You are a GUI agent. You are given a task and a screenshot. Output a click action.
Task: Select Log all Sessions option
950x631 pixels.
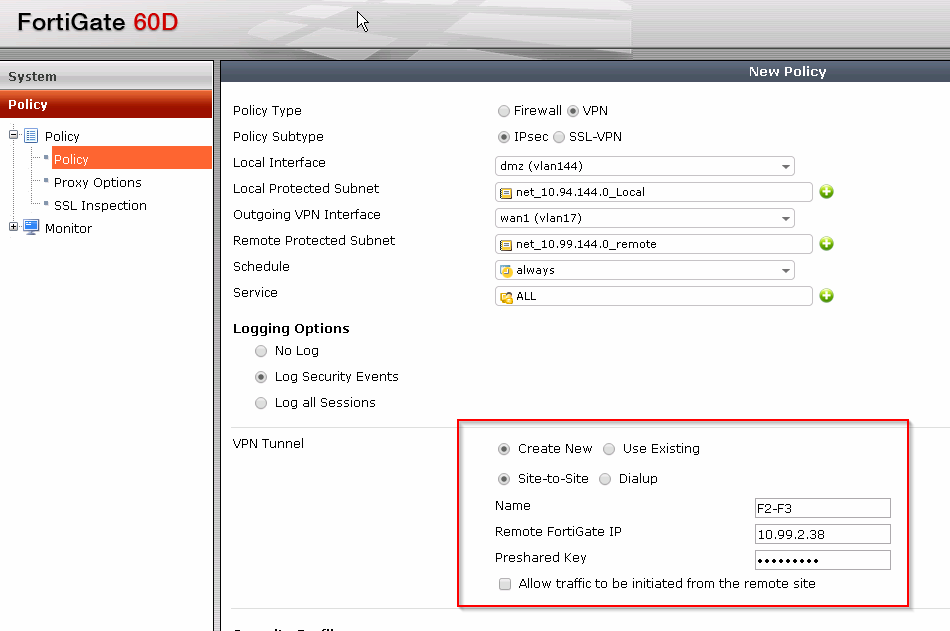(261, 403)
